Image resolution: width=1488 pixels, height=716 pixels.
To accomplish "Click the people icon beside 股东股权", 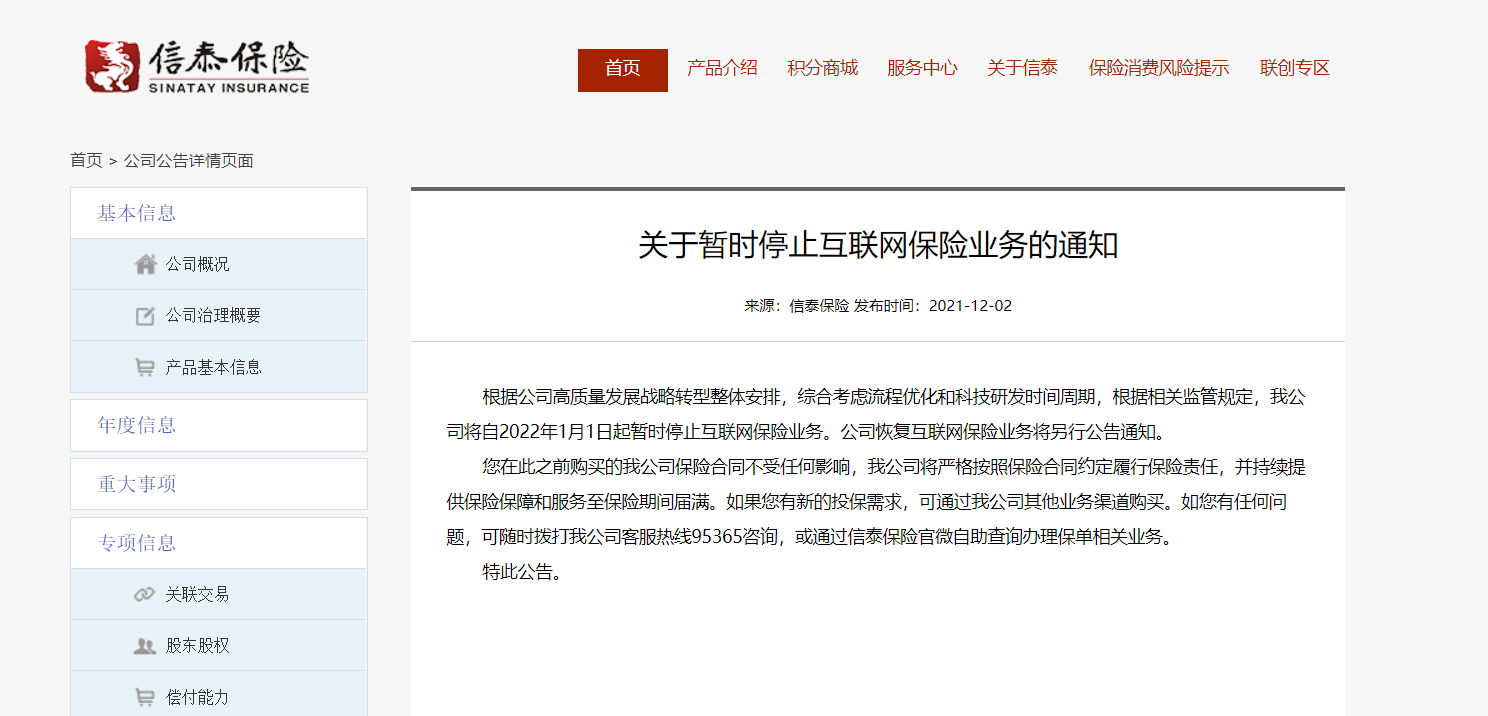I will (x=145, y=646).
